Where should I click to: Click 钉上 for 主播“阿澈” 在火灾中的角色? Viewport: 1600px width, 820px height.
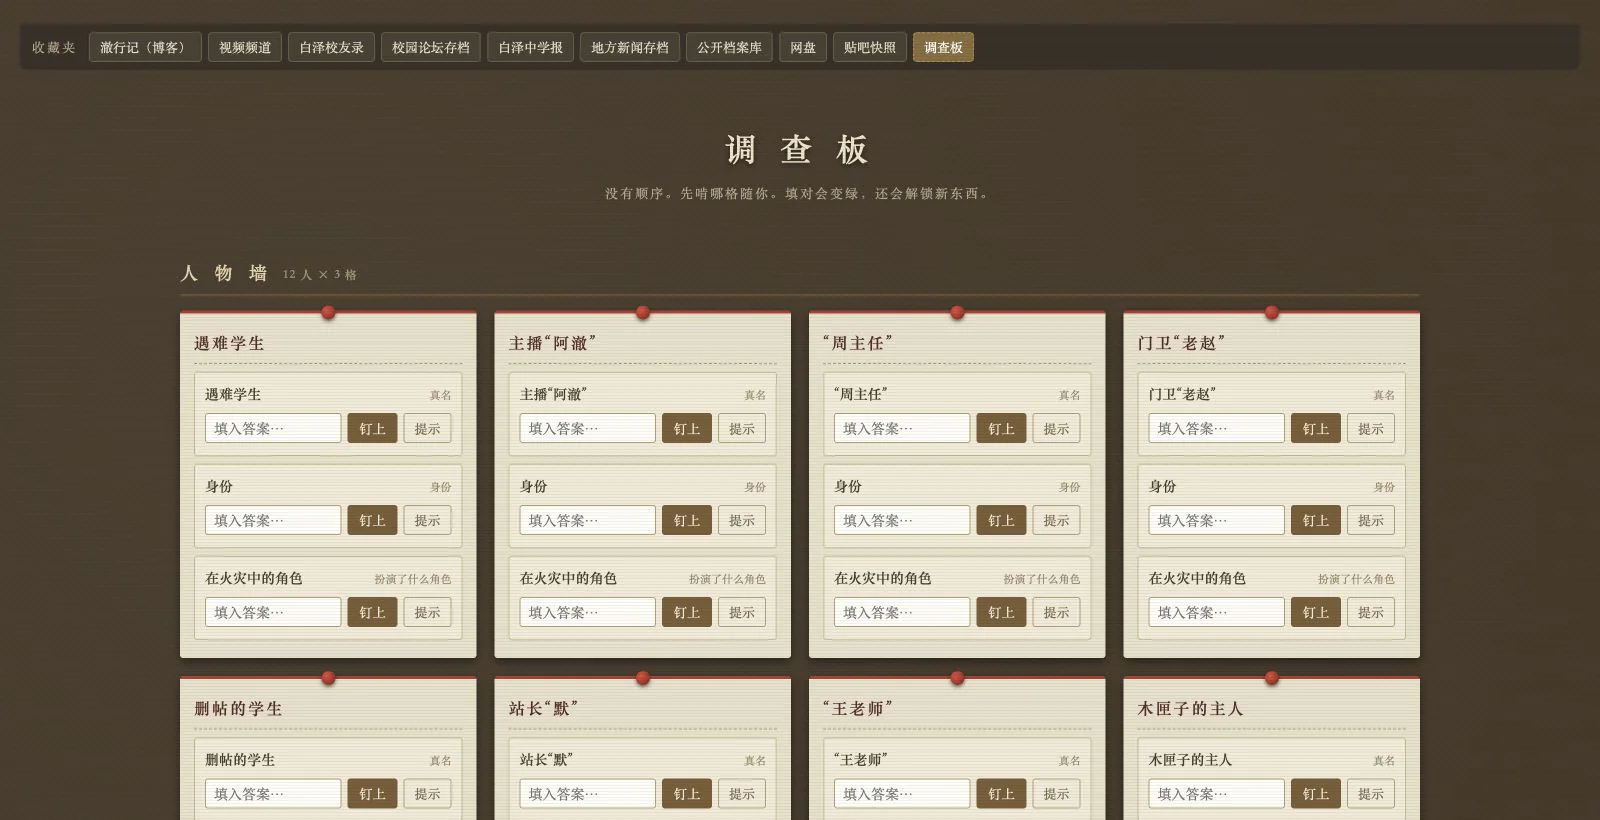point(686,612)
